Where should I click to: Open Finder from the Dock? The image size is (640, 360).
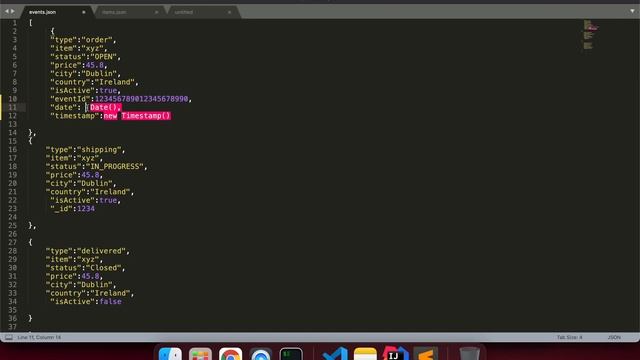pyautogui.click(x=170, y=353)
